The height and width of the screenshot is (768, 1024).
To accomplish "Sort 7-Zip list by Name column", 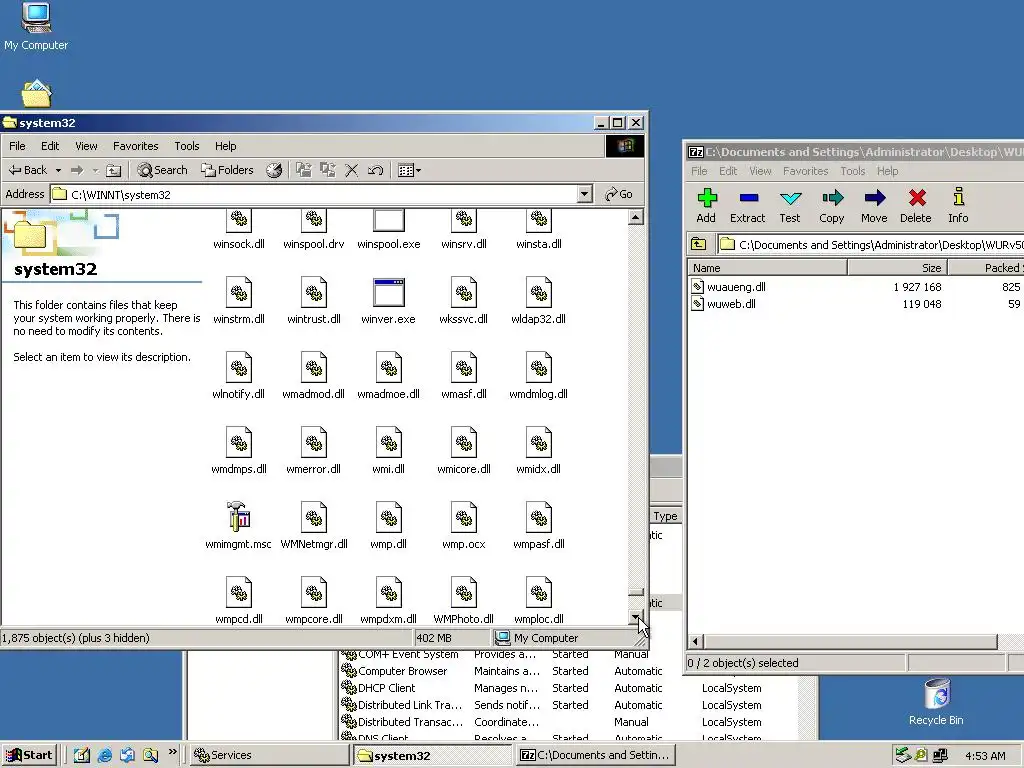I will [767, 268].
